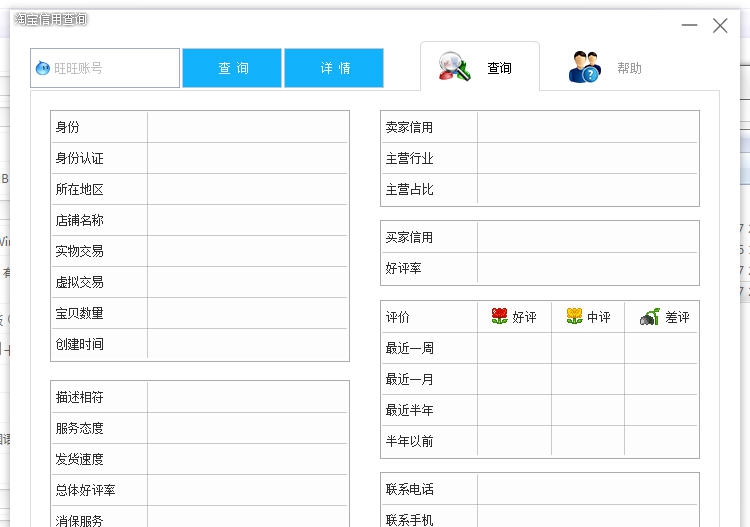Click the 描述相符 label
Image resolution: width=750 pixels, height=527 pixels.
click(79, 397)
